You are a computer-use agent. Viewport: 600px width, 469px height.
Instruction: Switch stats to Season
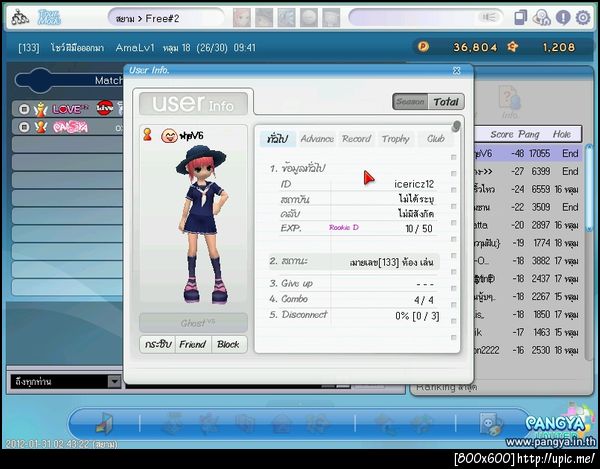coord(410,102)
